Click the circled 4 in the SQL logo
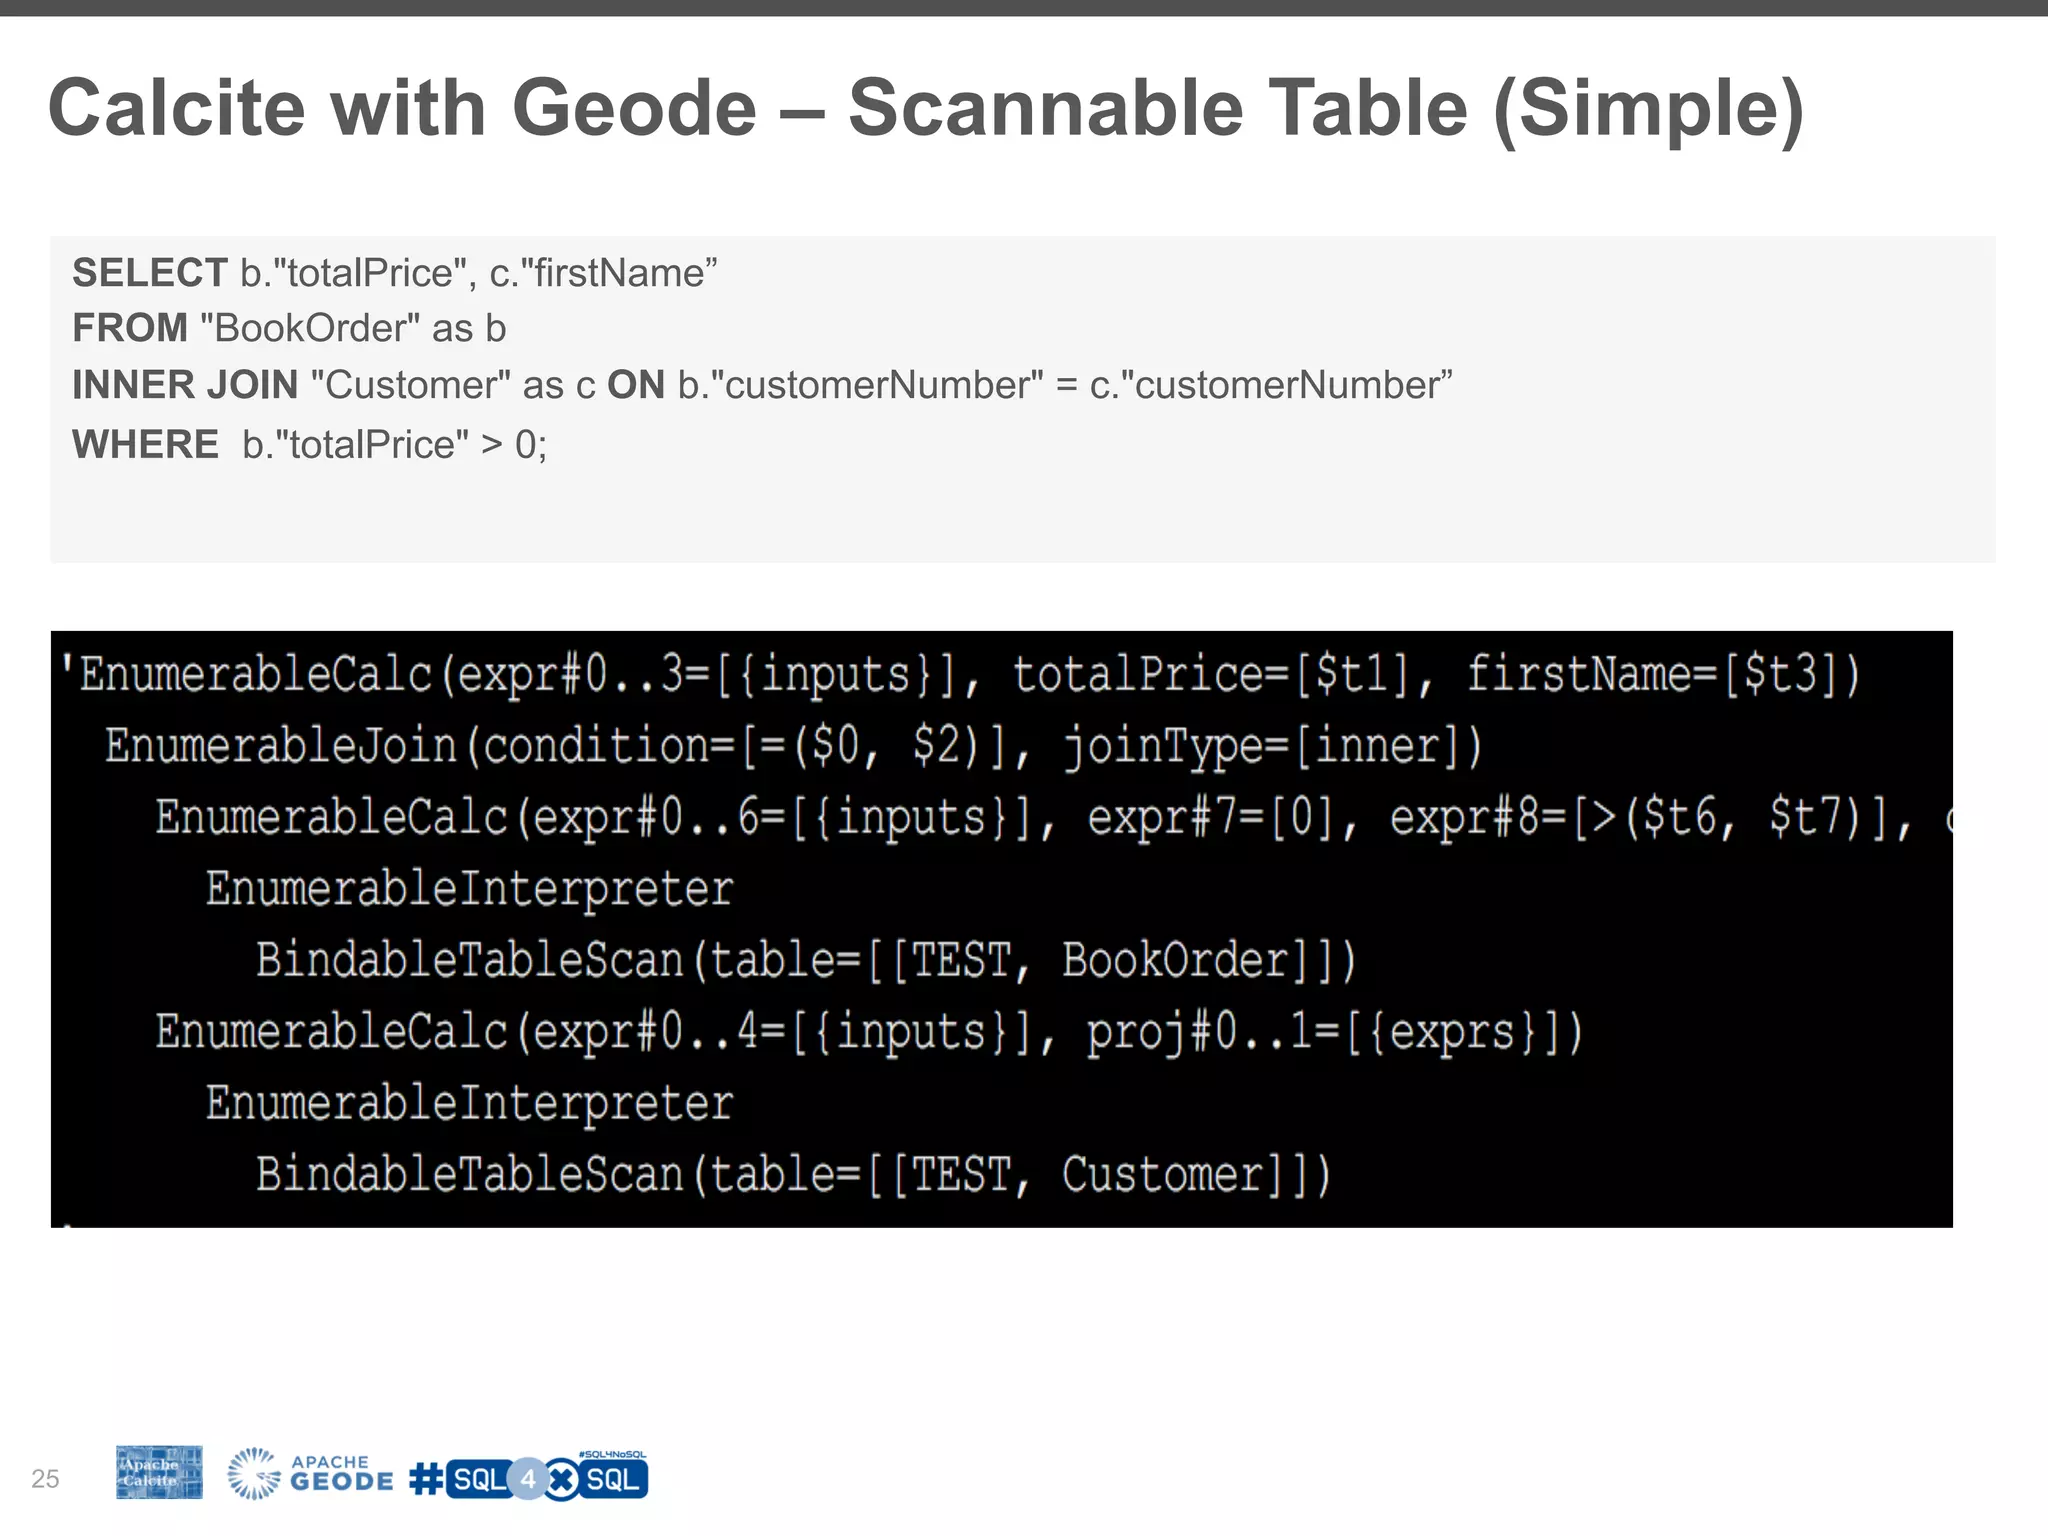Screen dimensions: 2048x1536 (528, 1479)
